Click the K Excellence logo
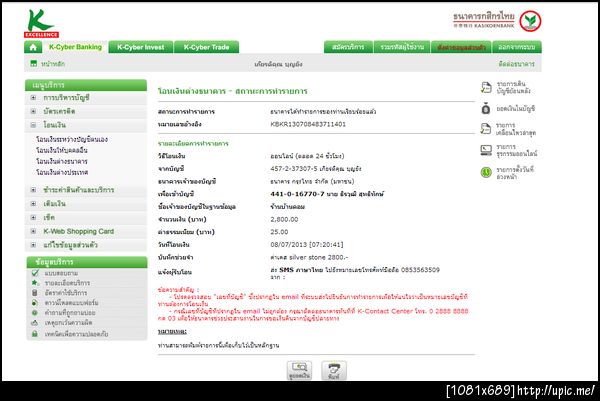The image size is (600, 401). pyautogui.click(x=41, y=24)
